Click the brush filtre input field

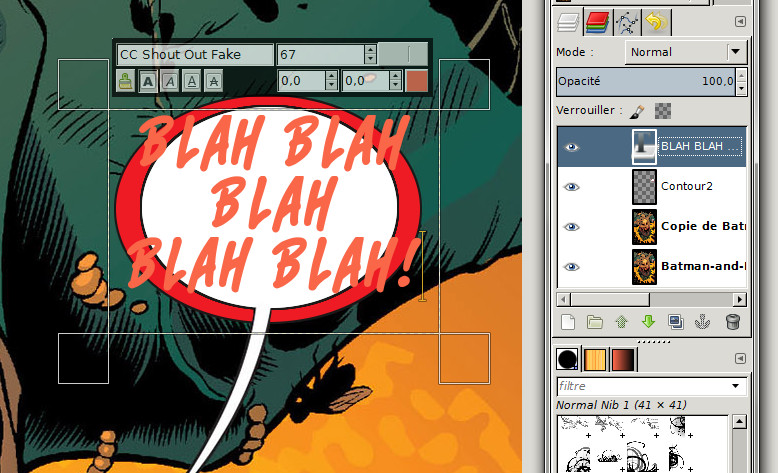(643, 386)
